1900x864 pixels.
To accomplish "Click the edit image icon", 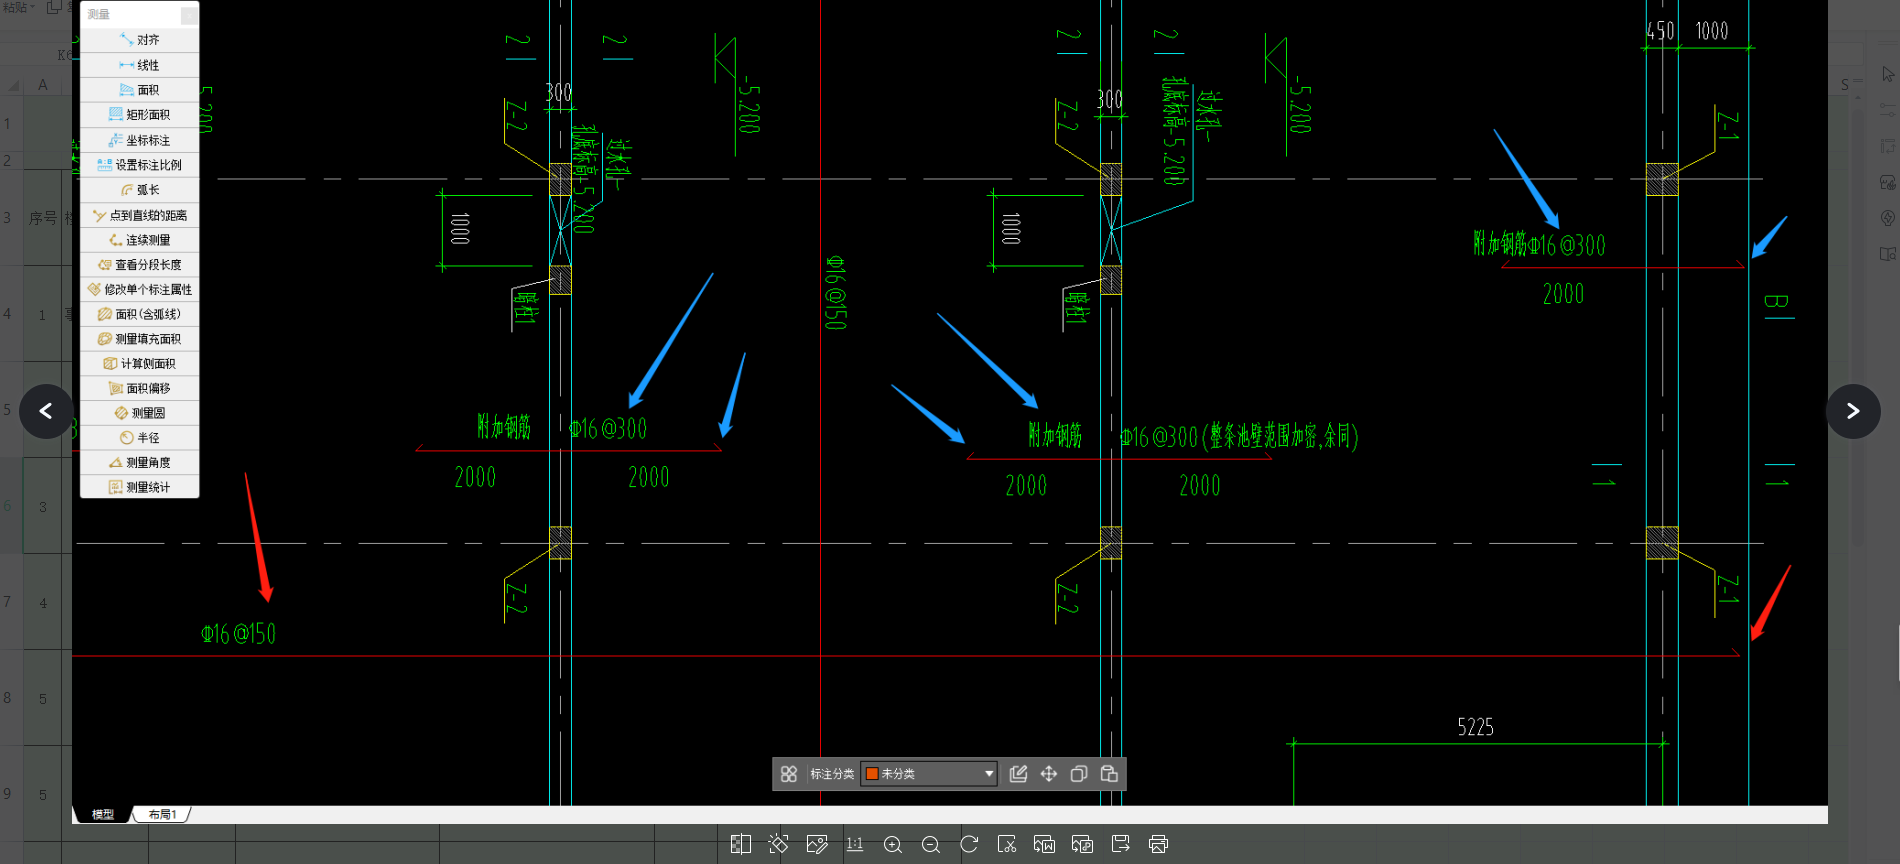I will 817,844.
